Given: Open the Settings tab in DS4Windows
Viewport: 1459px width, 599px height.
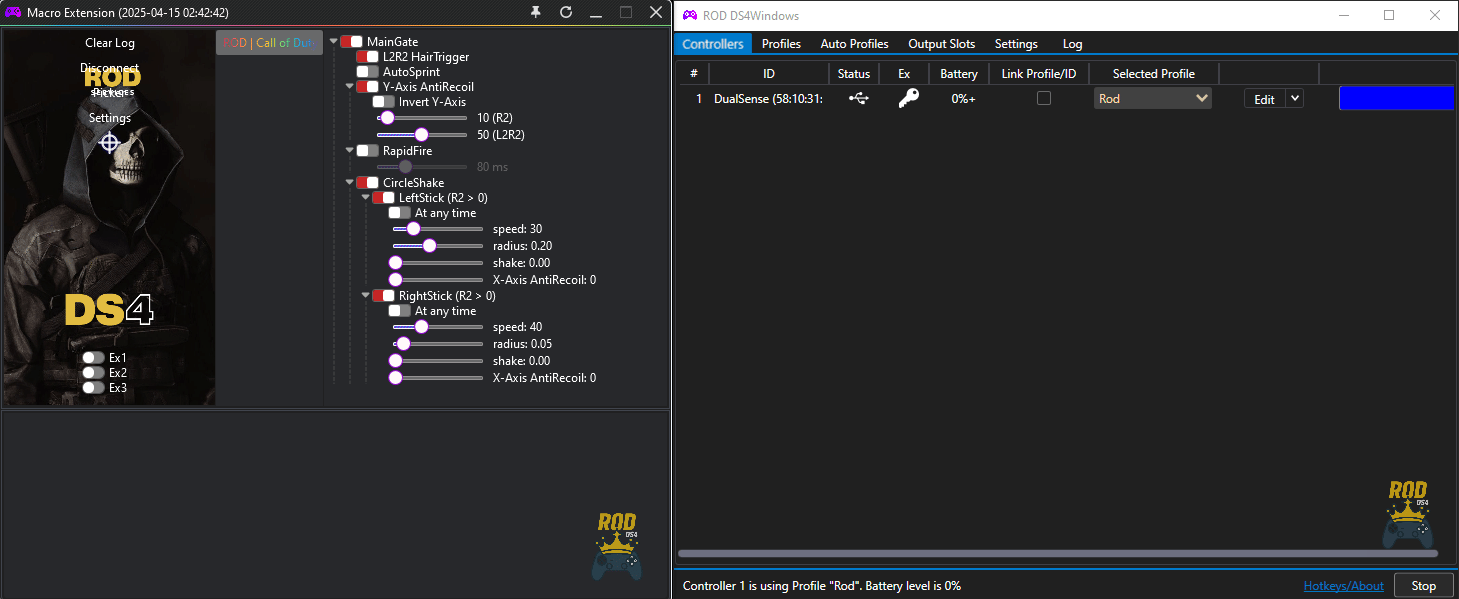Looking at the screenshot, I should pos(1016,44).
